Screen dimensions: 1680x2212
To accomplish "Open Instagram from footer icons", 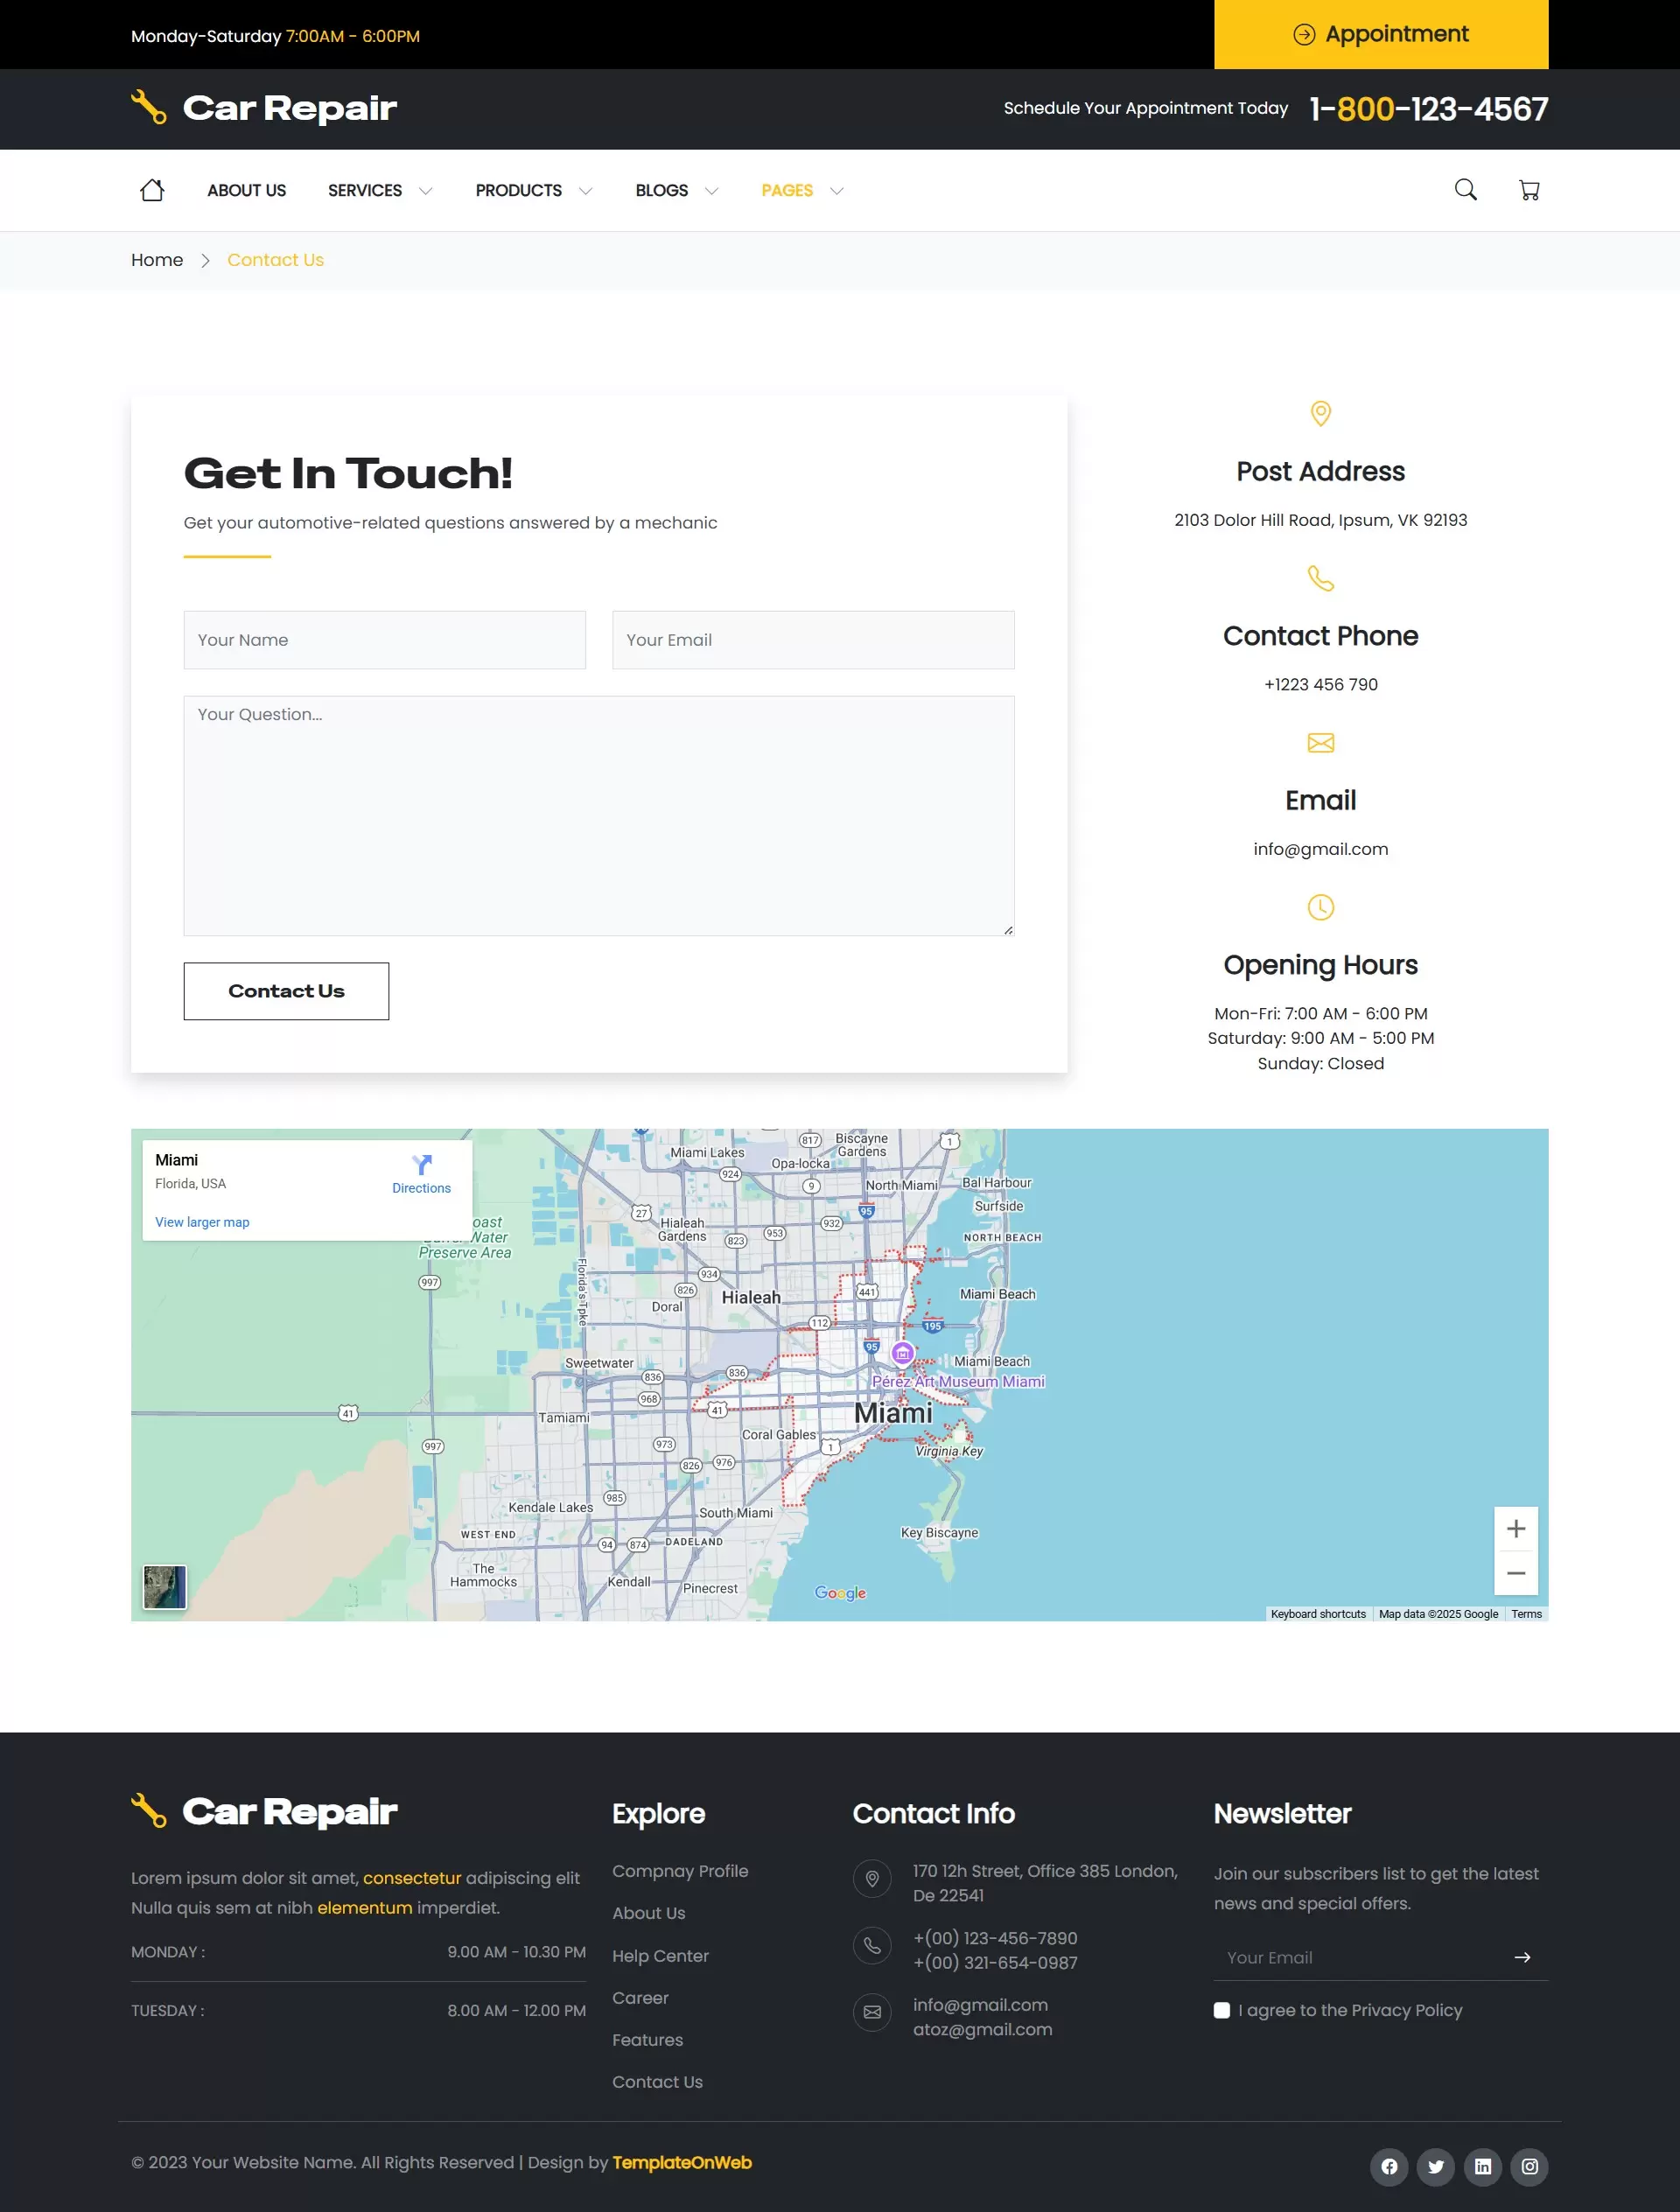I will pos(1531,2166).
